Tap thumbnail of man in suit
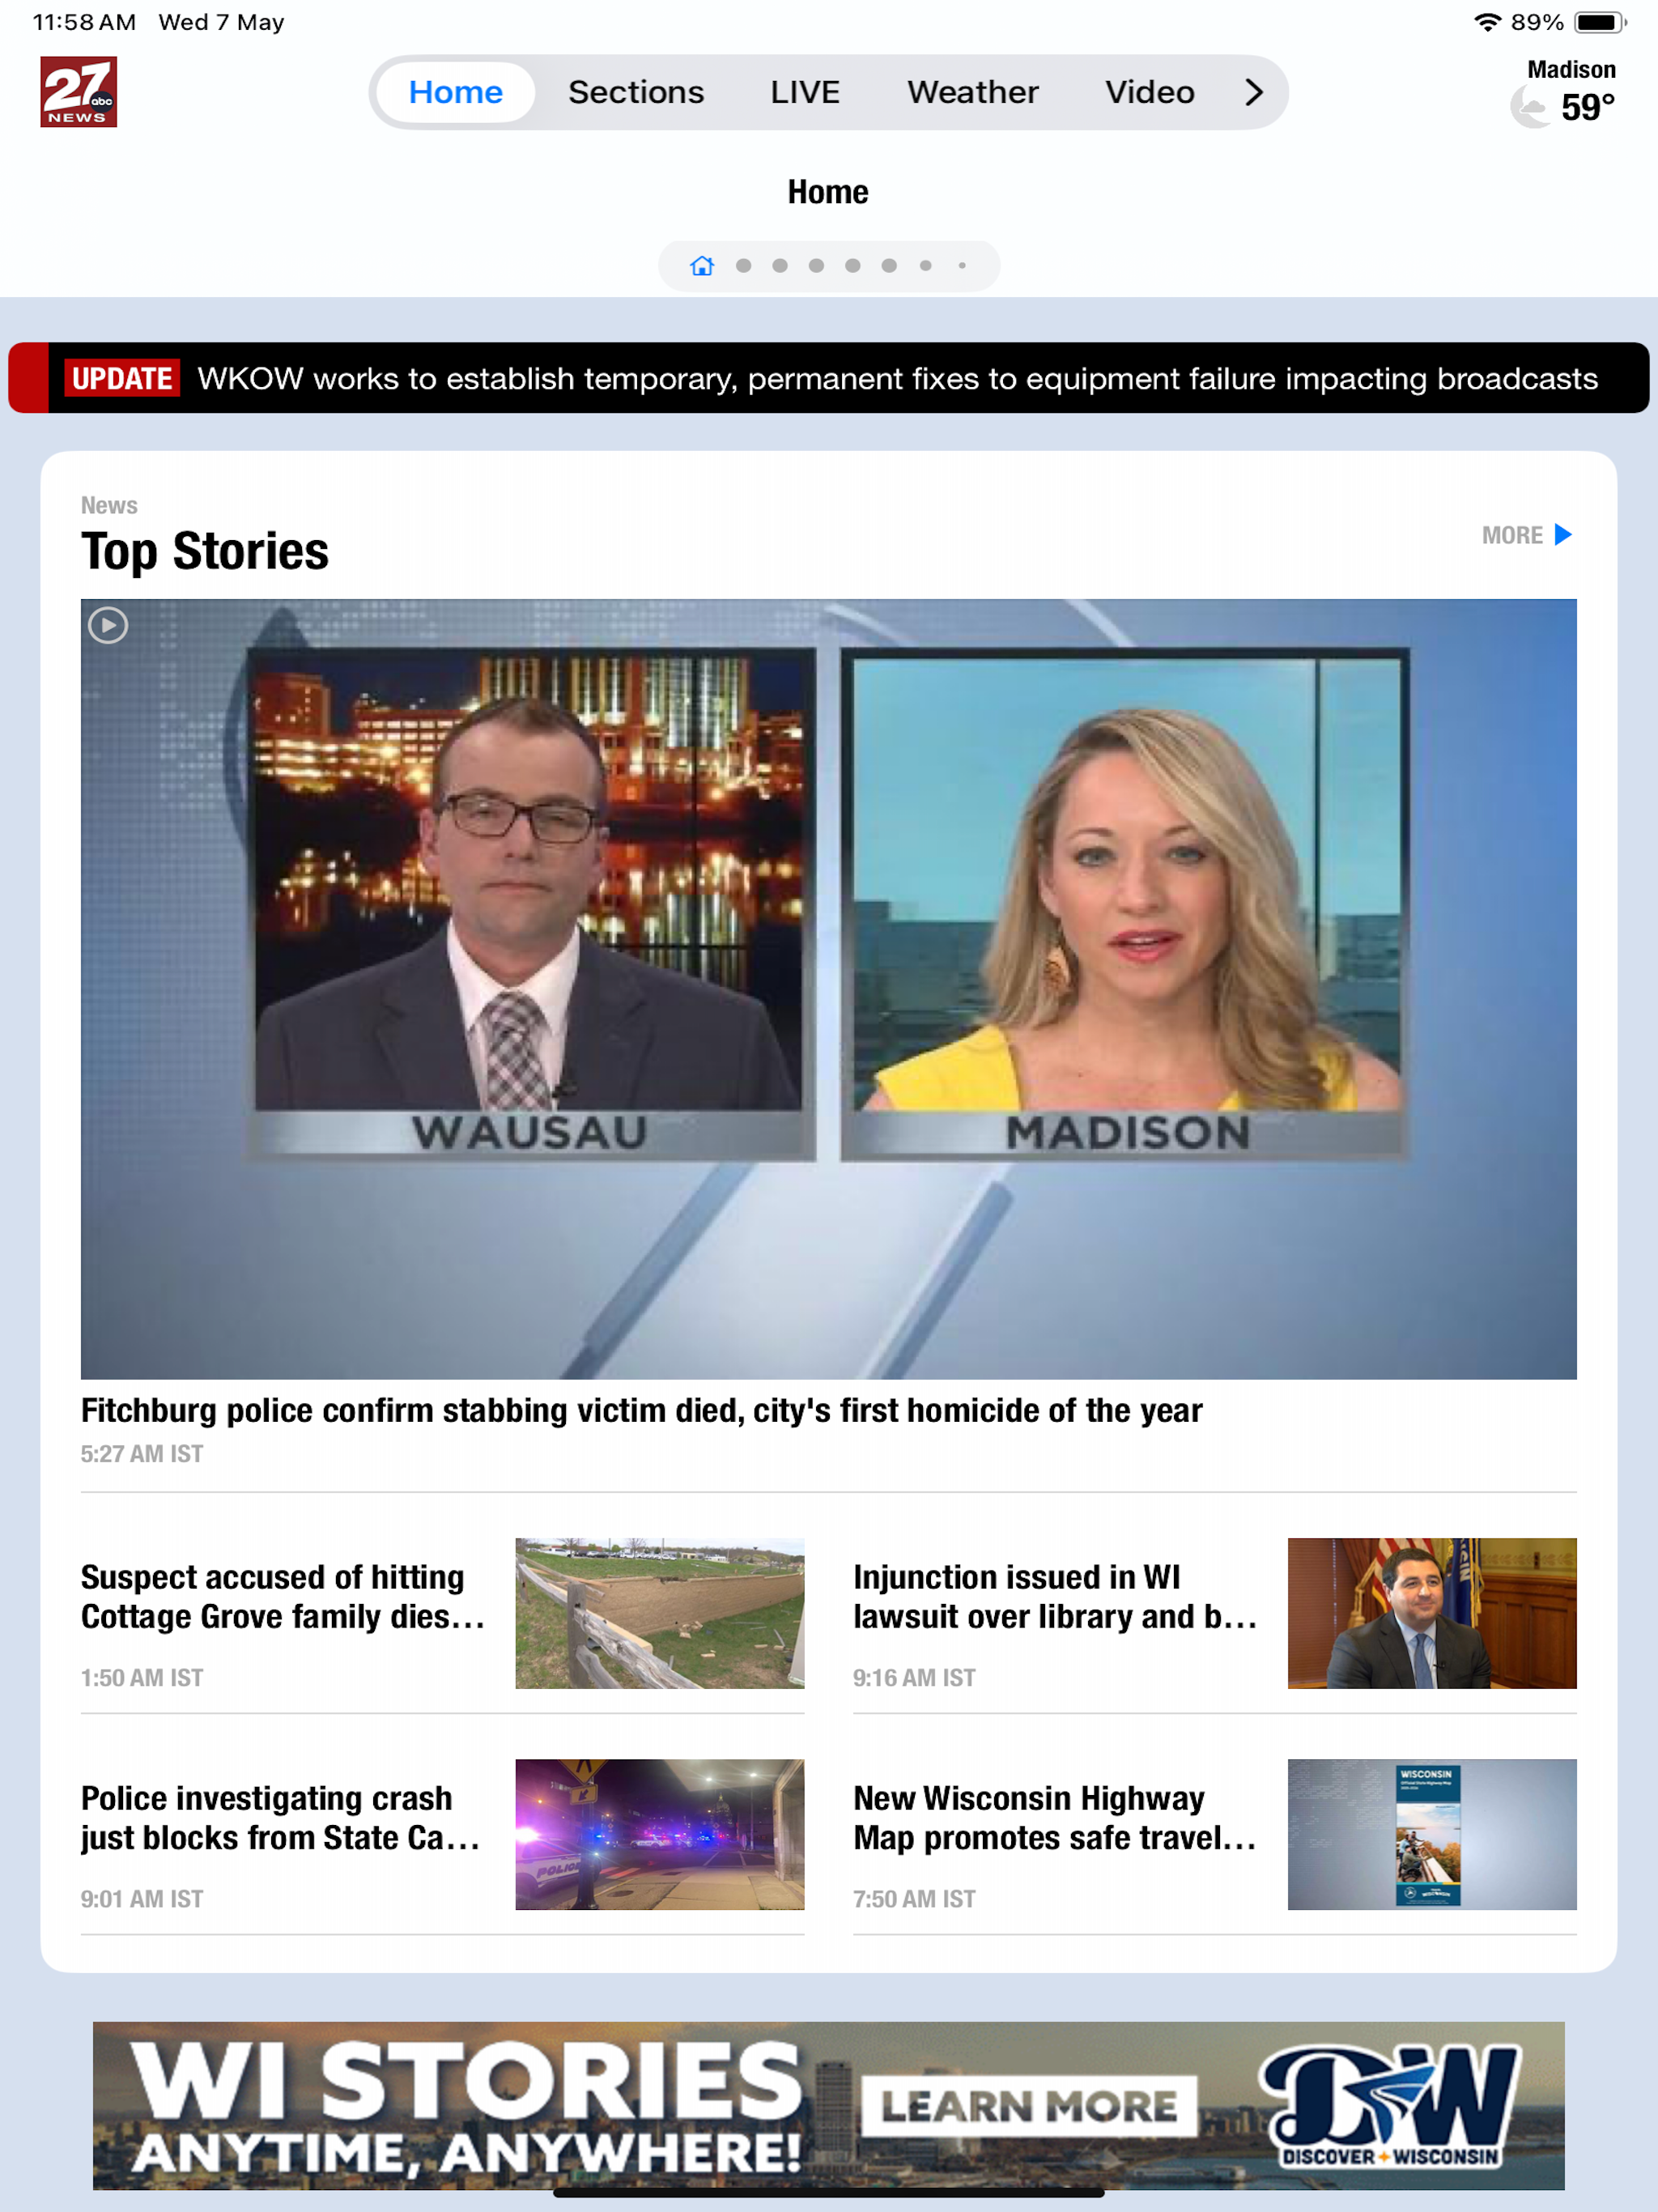This screenshot has width=1658, height=2212. pos(1432,1613)
